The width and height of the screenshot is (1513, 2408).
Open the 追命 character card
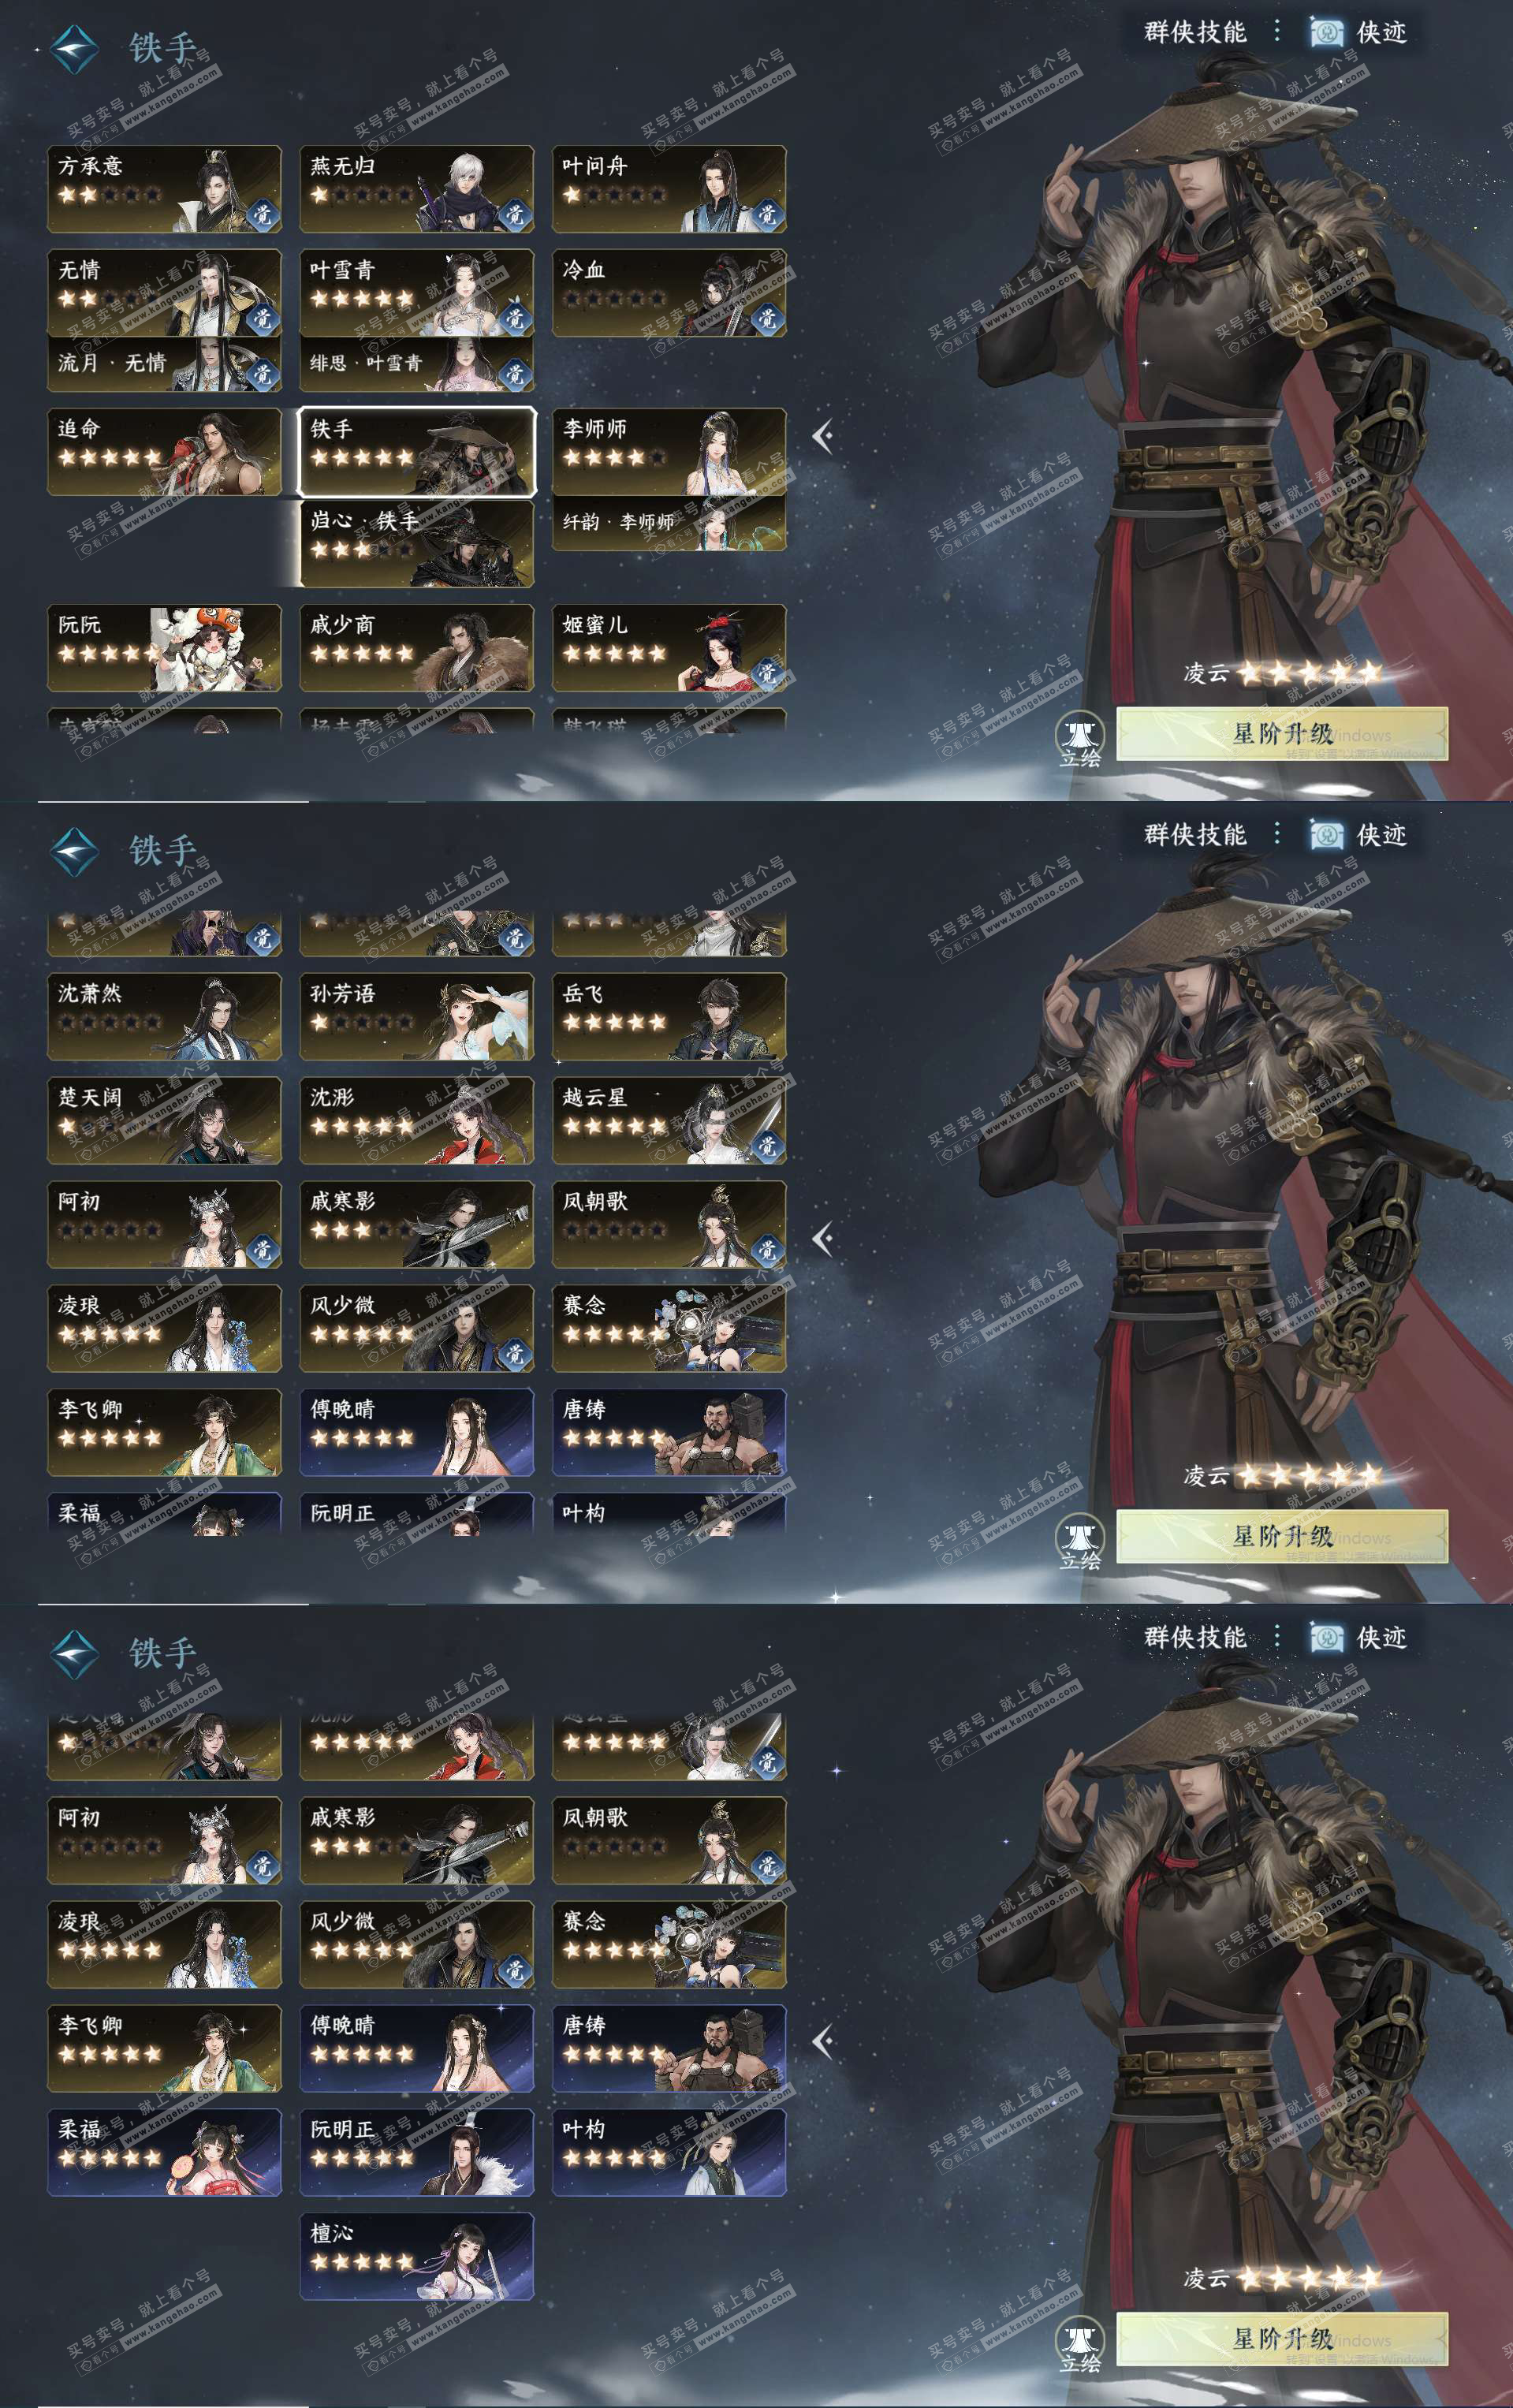(x=164, y=451)
